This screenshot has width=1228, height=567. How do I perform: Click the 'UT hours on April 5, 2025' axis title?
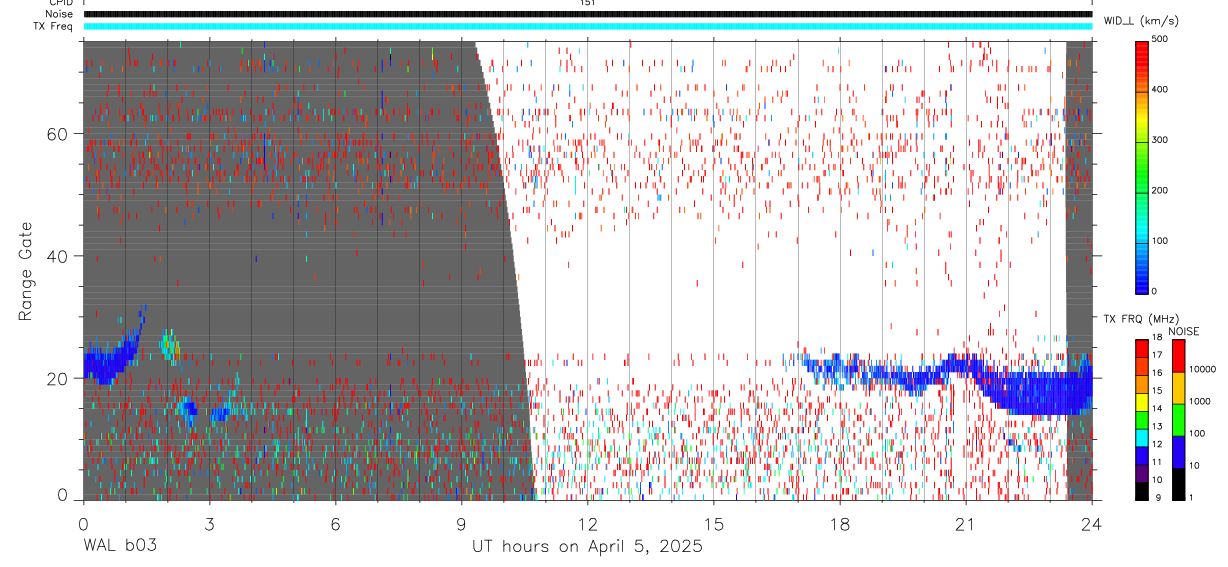point(587,547)
